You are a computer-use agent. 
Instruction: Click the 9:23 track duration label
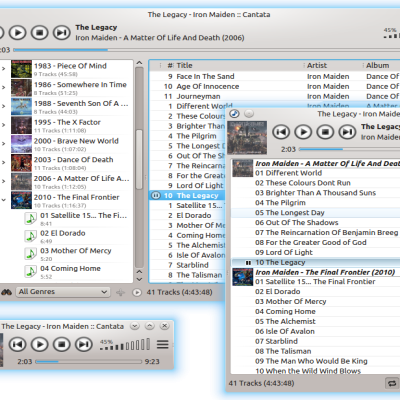(x=152, y=362)
